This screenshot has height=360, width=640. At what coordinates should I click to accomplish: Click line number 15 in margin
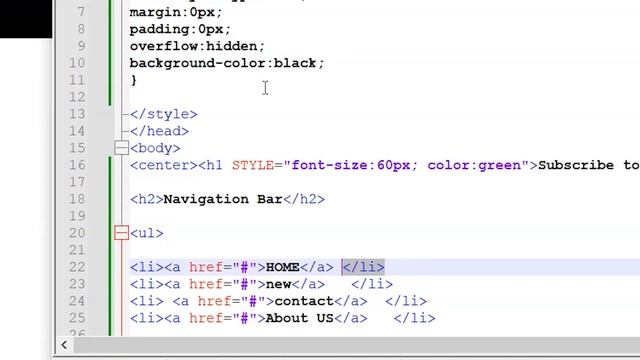coord(77,148)
